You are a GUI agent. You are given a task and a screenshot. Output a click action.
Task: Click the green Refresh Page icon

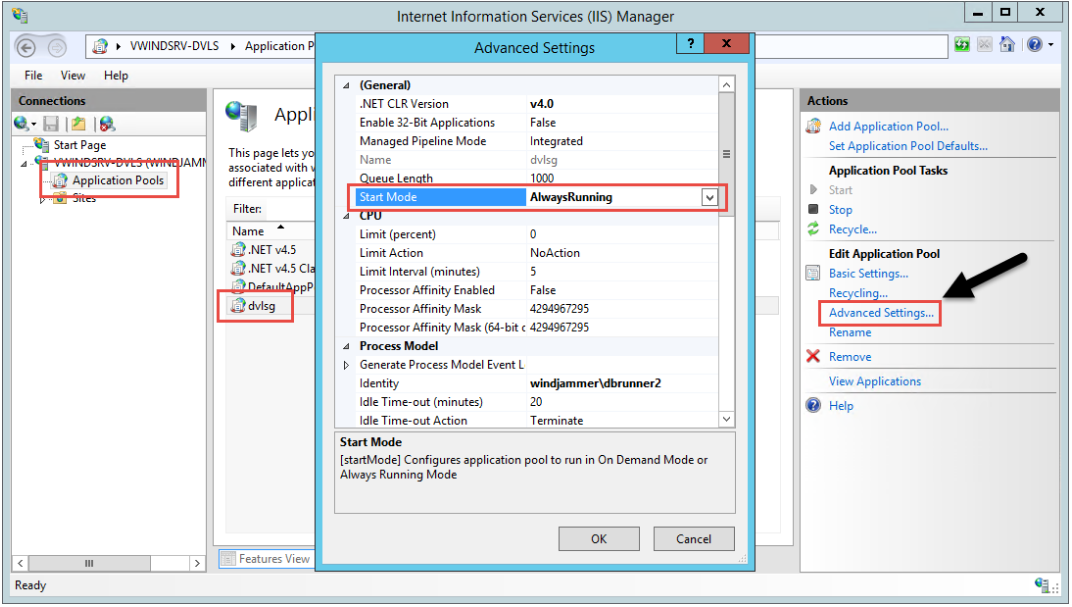click(x=962, y=45)
